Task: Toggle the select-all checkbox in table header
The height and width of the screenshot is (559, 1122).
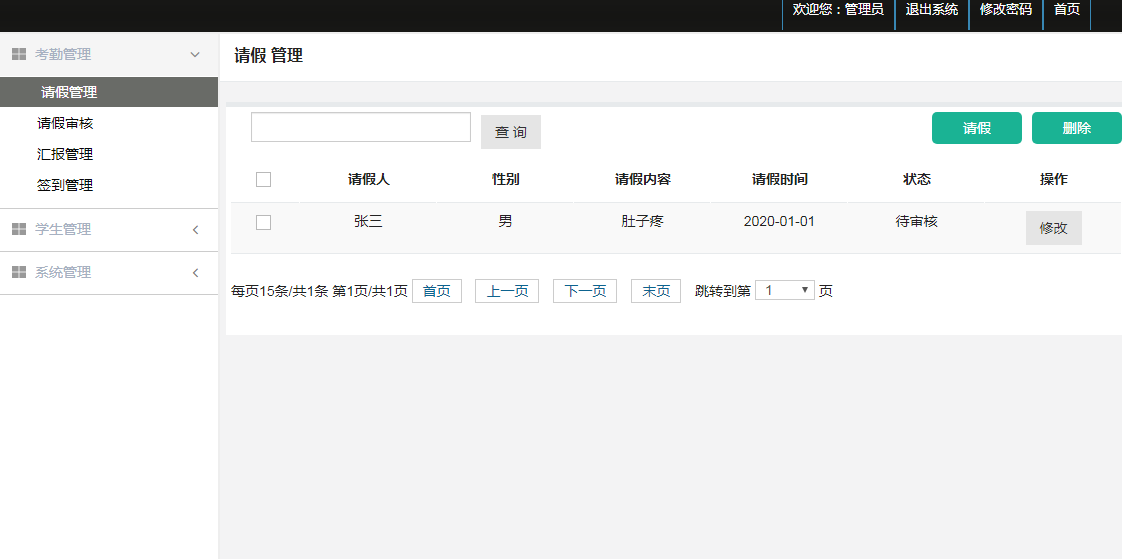Action: point(264,180)
